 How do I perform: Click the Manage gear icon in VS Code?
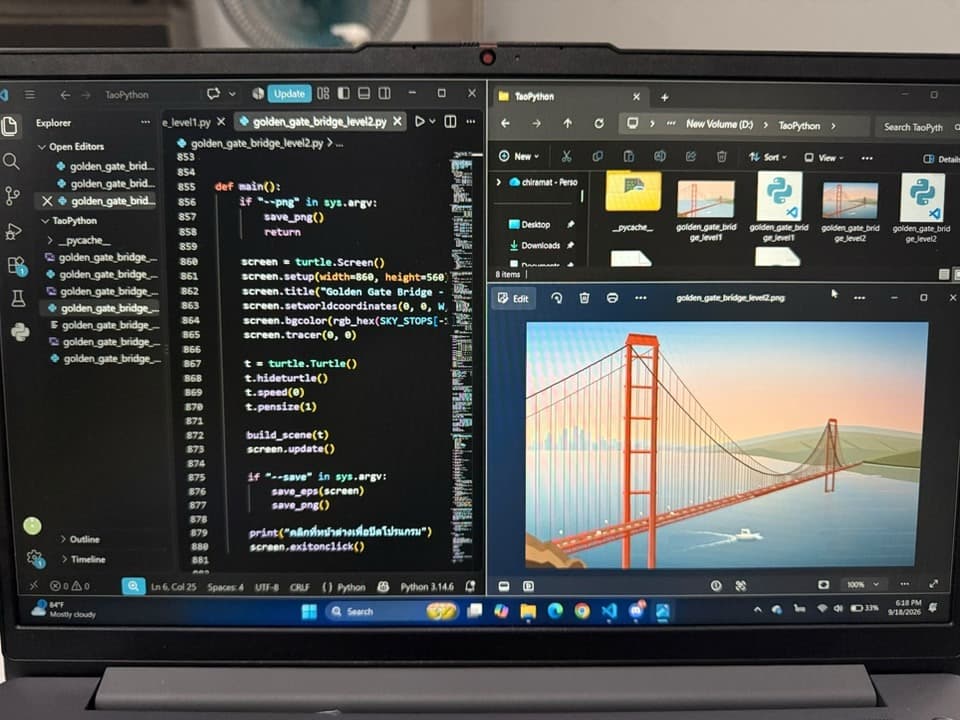click(x=35, y=558)
